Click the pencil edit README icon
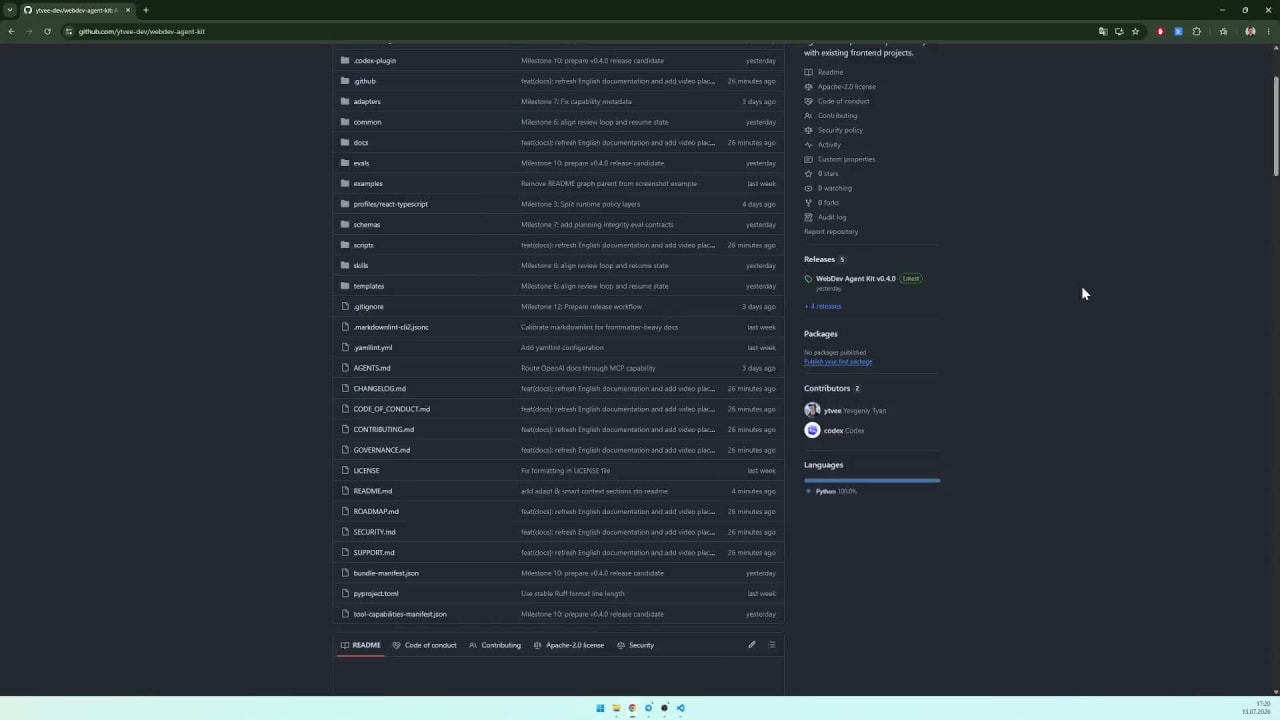This screenshot has width=1280, height=720. (752, 645)
